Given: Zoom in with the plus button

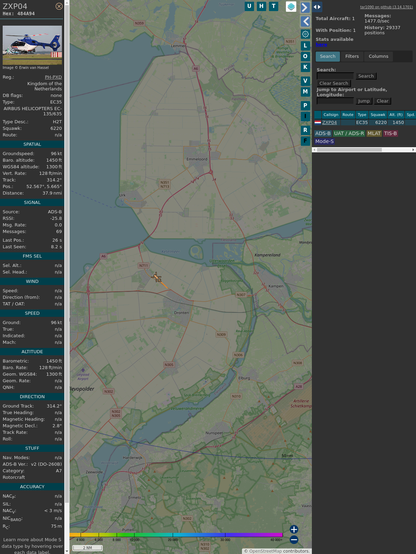Looking at the screenshot, I should click(x=294, y=529).
